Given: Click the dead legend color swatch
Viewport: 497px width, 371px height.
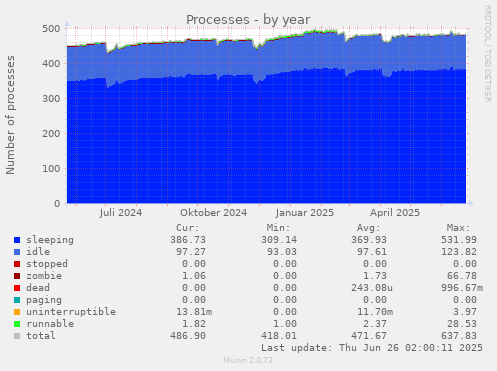Looking at the screenshot, I should pyautogui.click(x=17, y=288).
